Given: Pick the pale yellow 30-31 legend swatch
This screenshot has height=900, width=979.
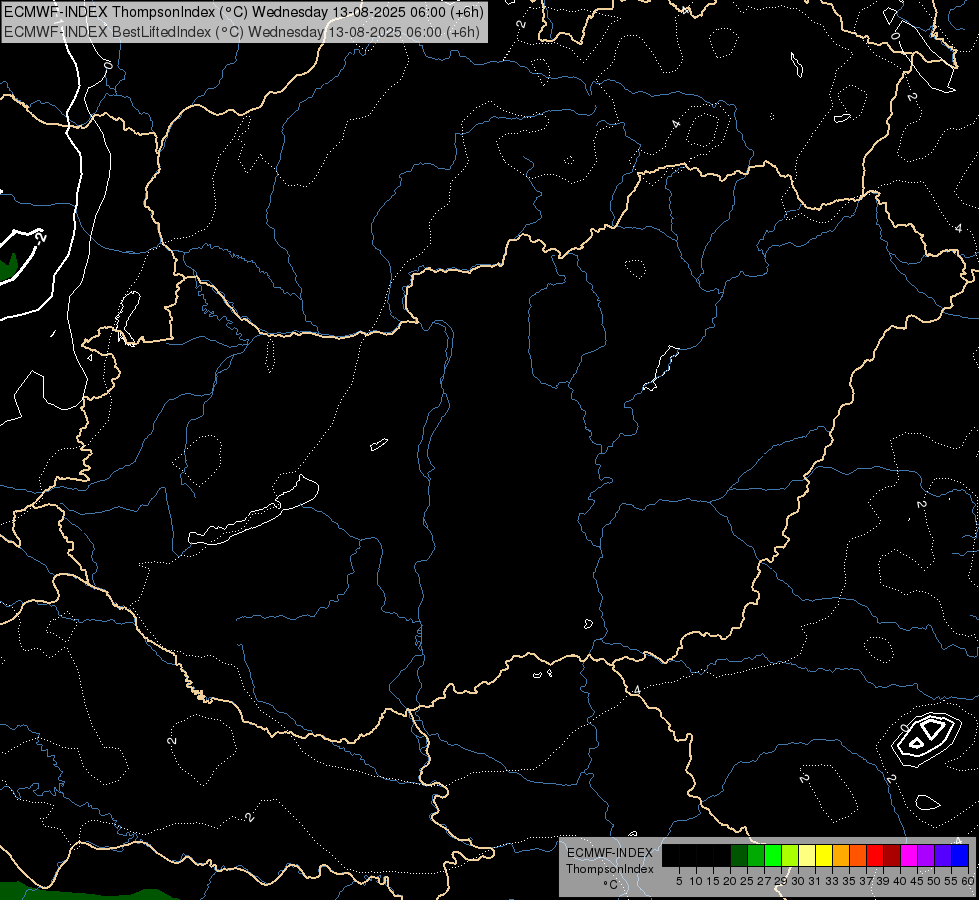Looking at the screenshot, I should coord(807,855).
